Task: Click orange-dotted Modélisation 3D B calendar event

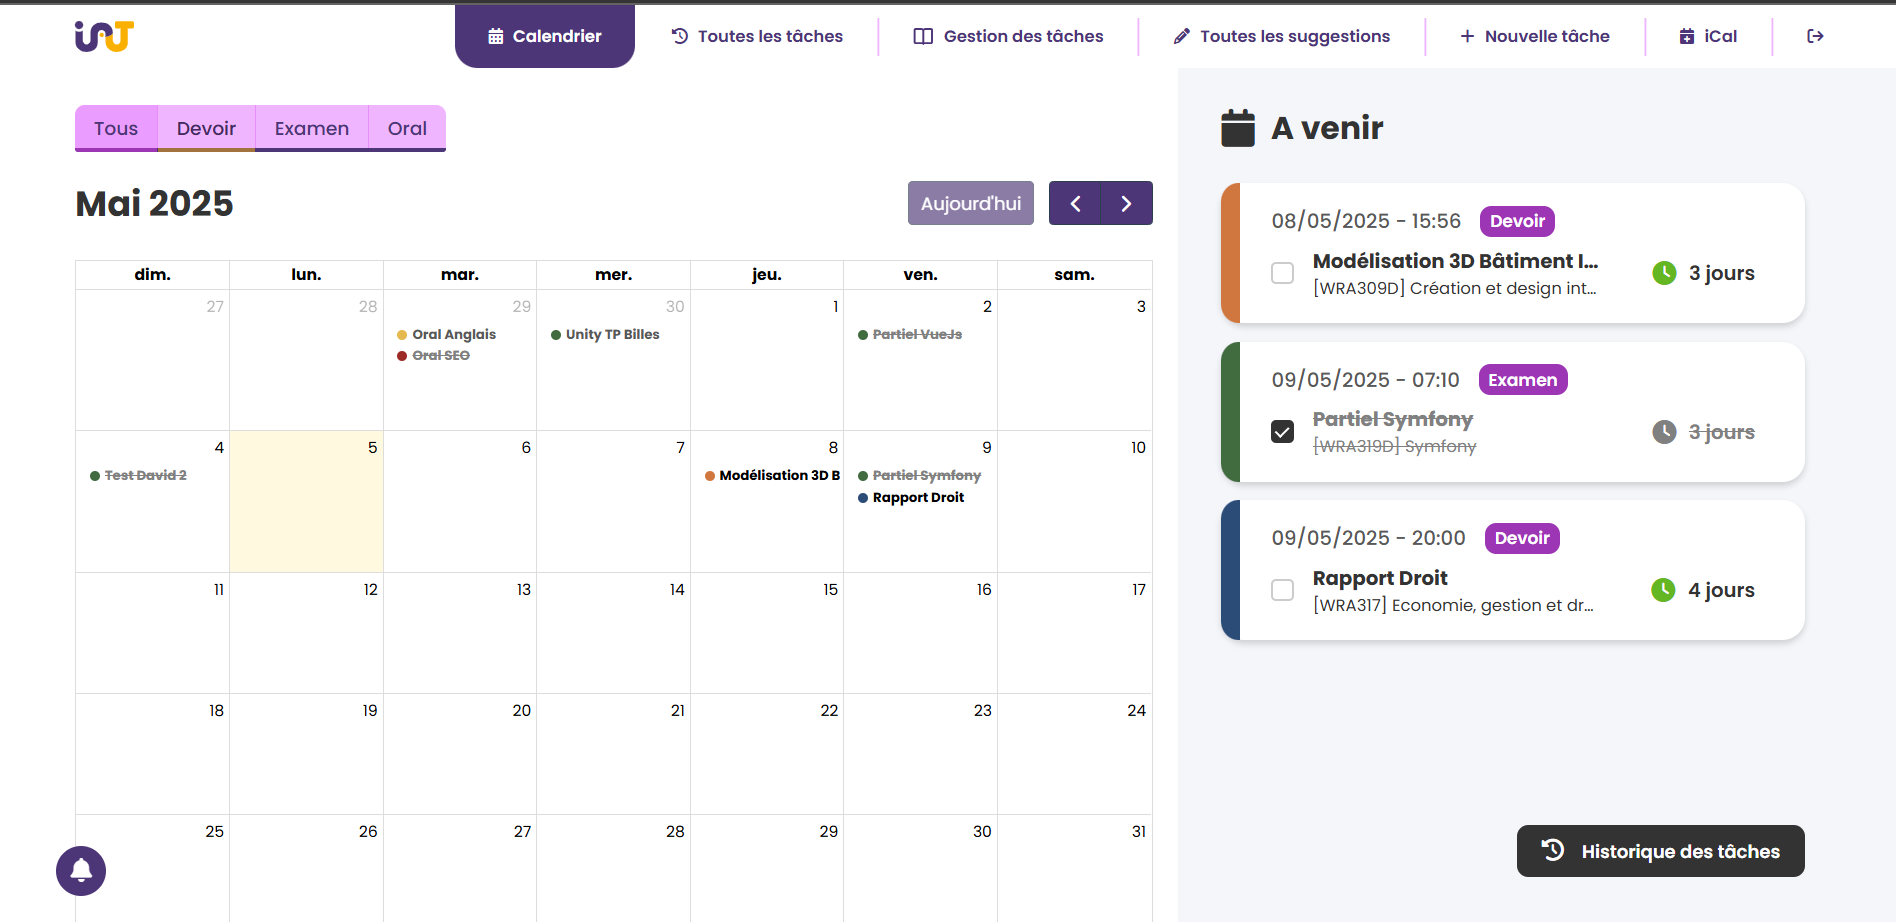Action: 772,476
